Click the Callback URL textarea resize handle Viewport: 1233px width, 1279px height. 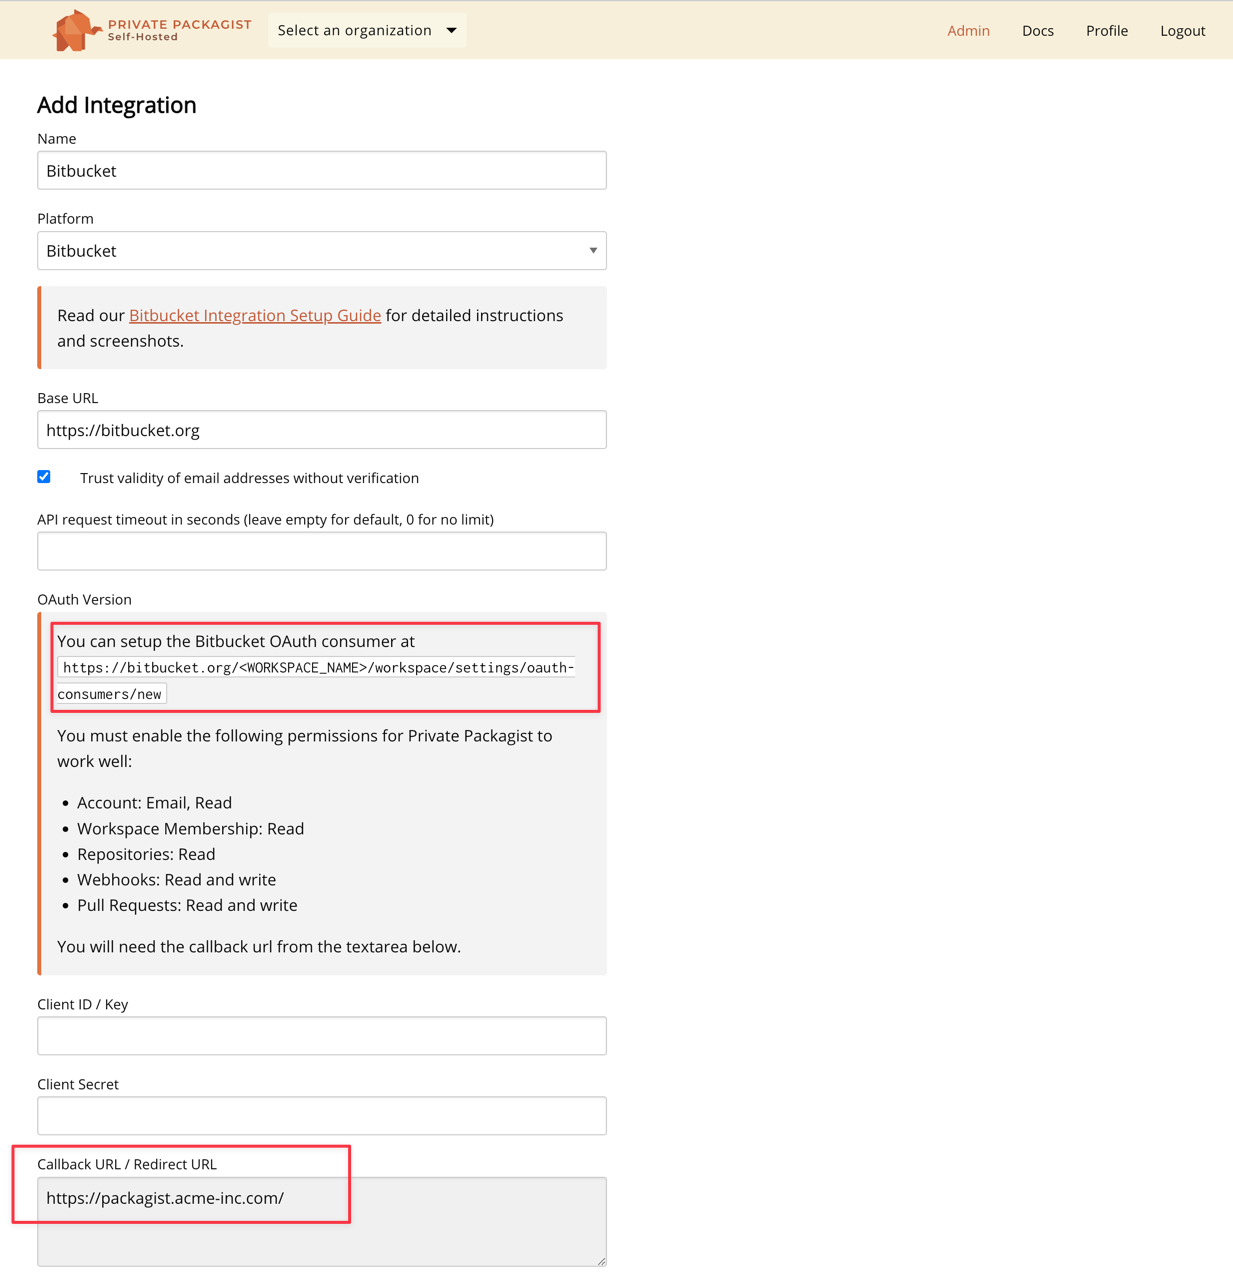[x=601, y=1261]
